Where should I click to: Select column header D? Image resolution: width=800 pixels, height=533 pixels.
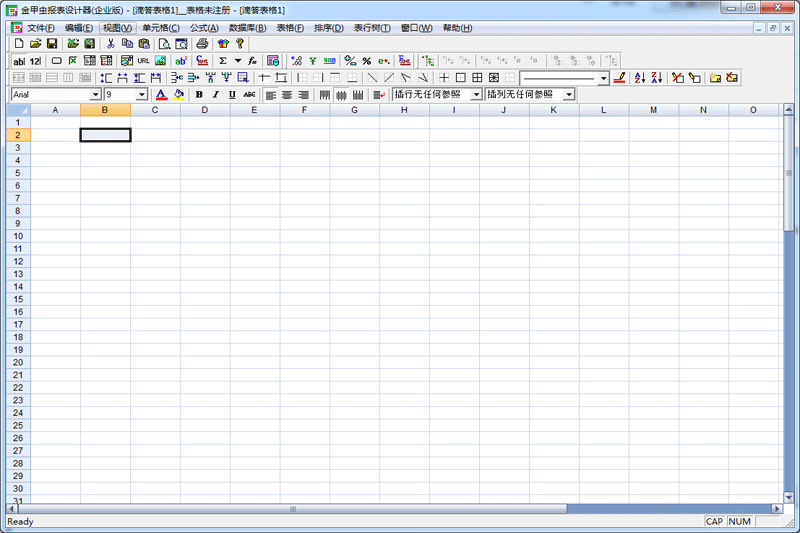[204, 110]
